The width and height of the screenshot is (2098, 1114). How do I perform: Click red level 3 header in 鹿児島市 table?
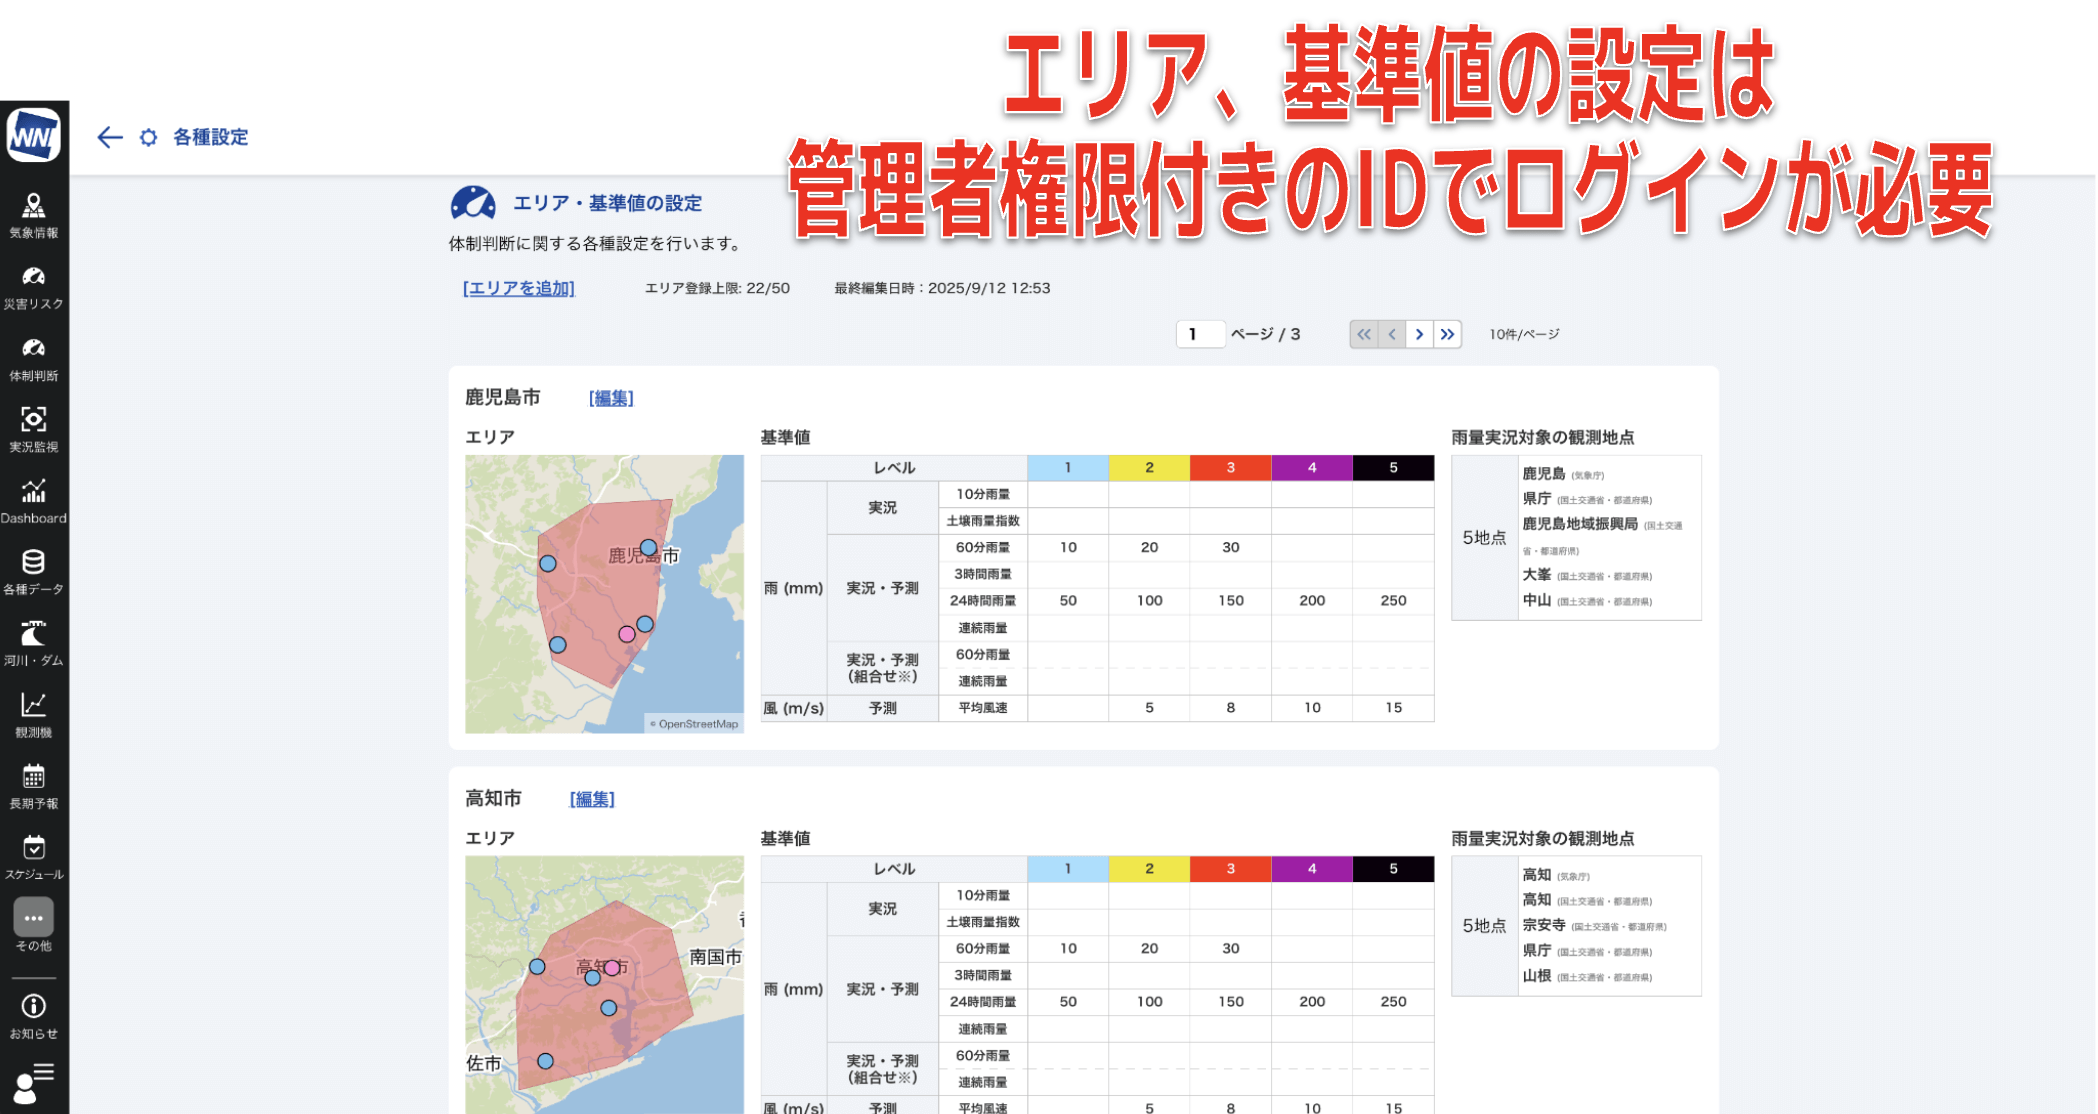point(1230,468)
